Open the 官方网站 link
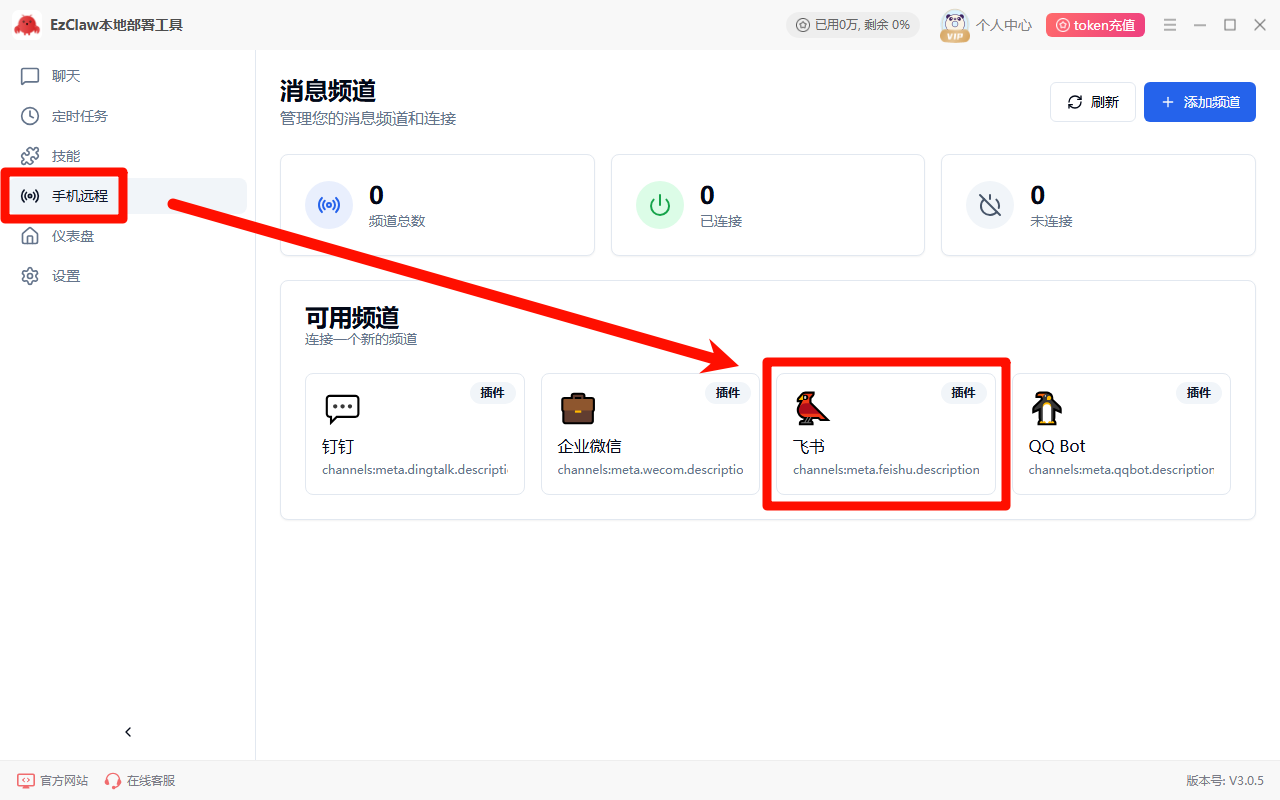The image size is (1280, 800). click(53, 780)
